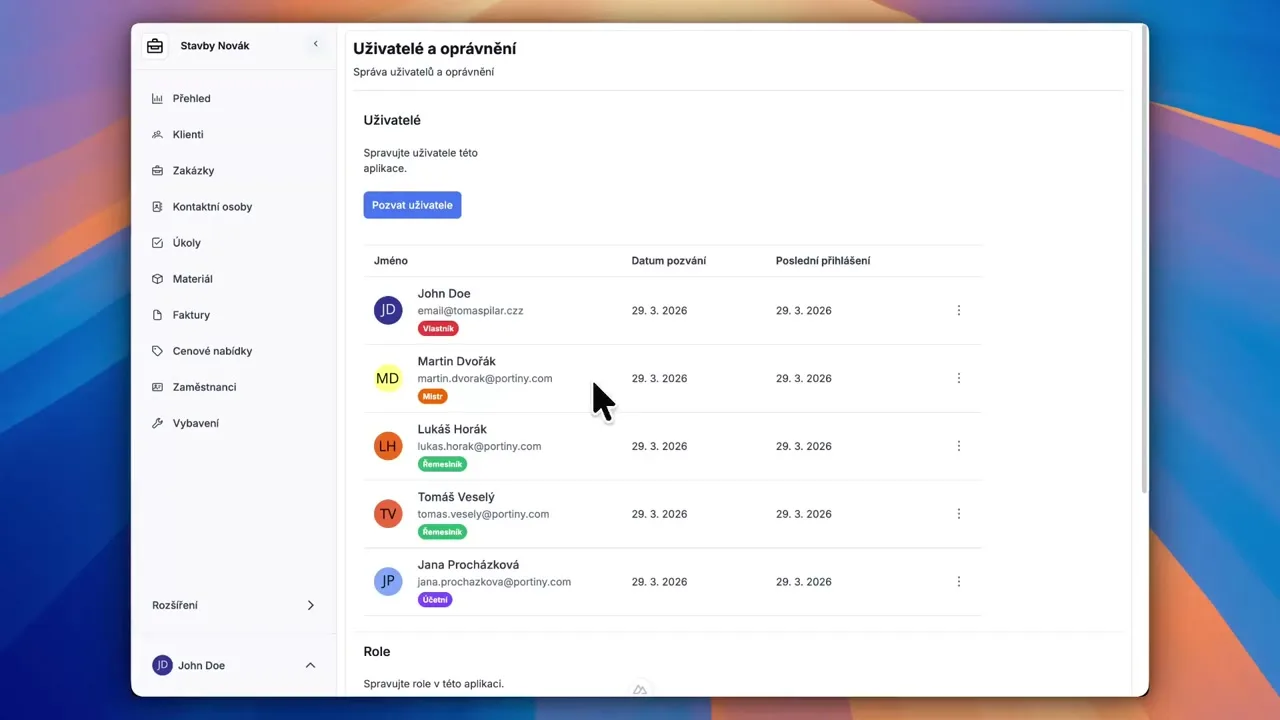
Task: Collapse the sidebar with the left chevron
Action: [315, 45]
